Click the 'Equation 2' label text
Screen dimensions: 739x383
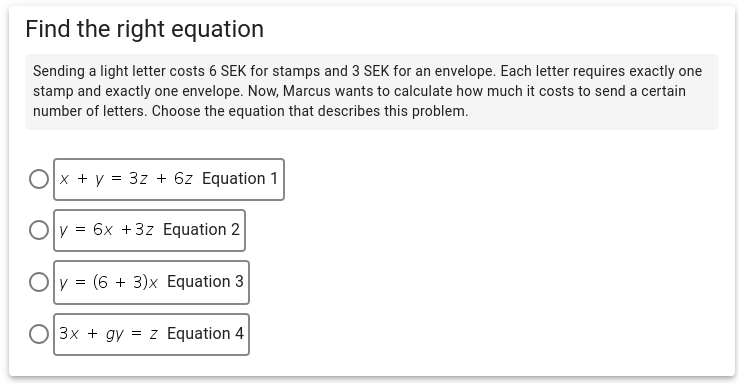pyautogui.click(x=201, y=229)
